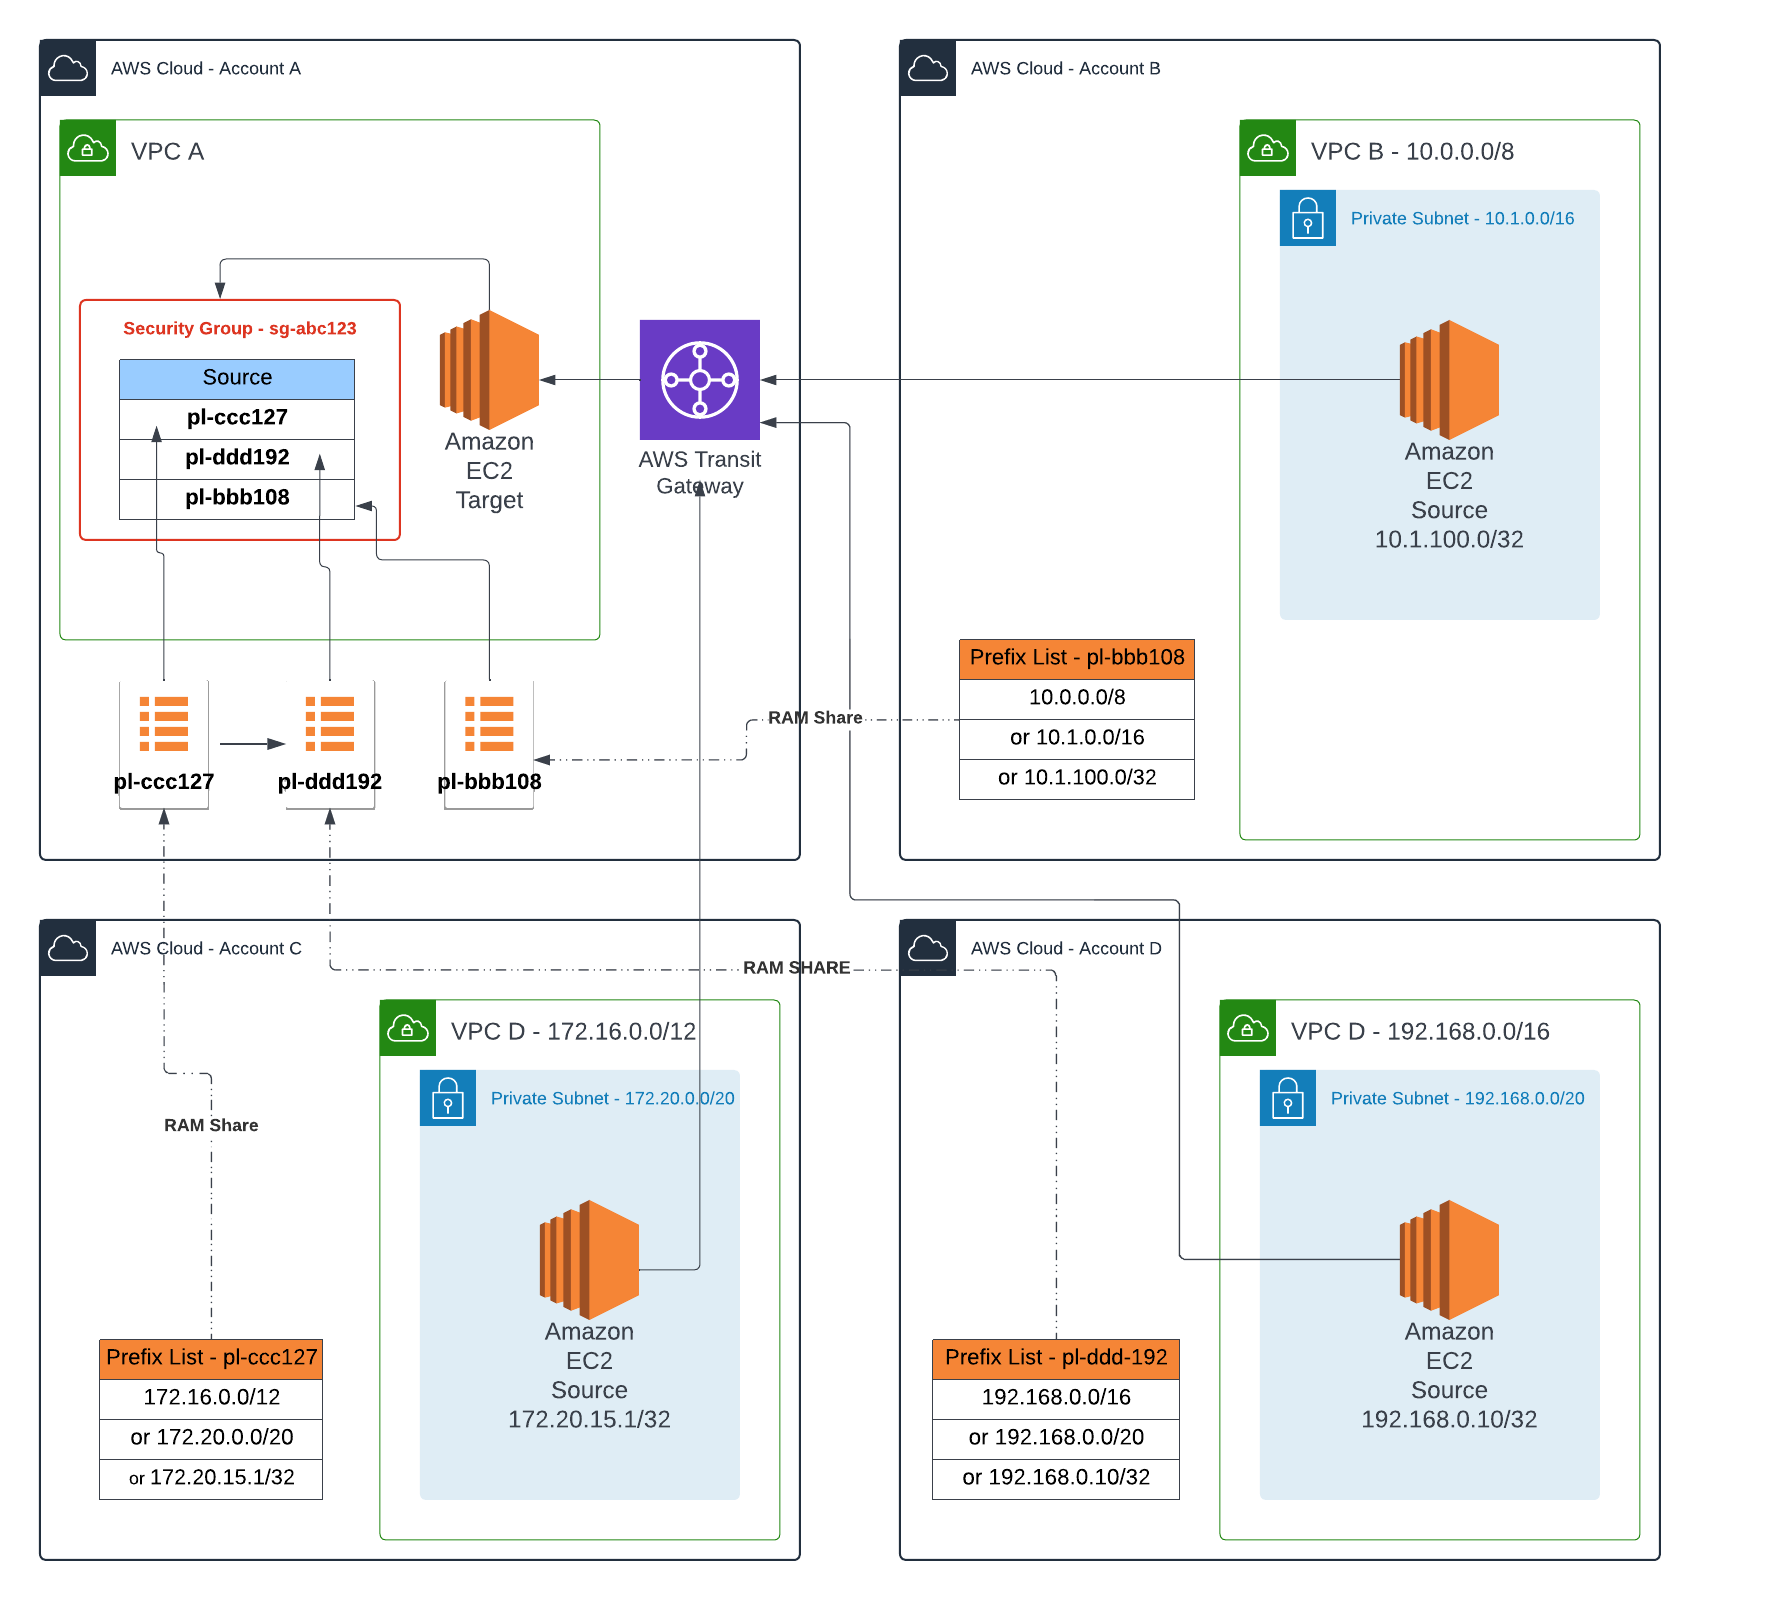Viewport: 1772px width, 1600px height.
Task: Click the lock icon of subnet 192.168.0.0/20
Action: (x=1288, y=1098)
